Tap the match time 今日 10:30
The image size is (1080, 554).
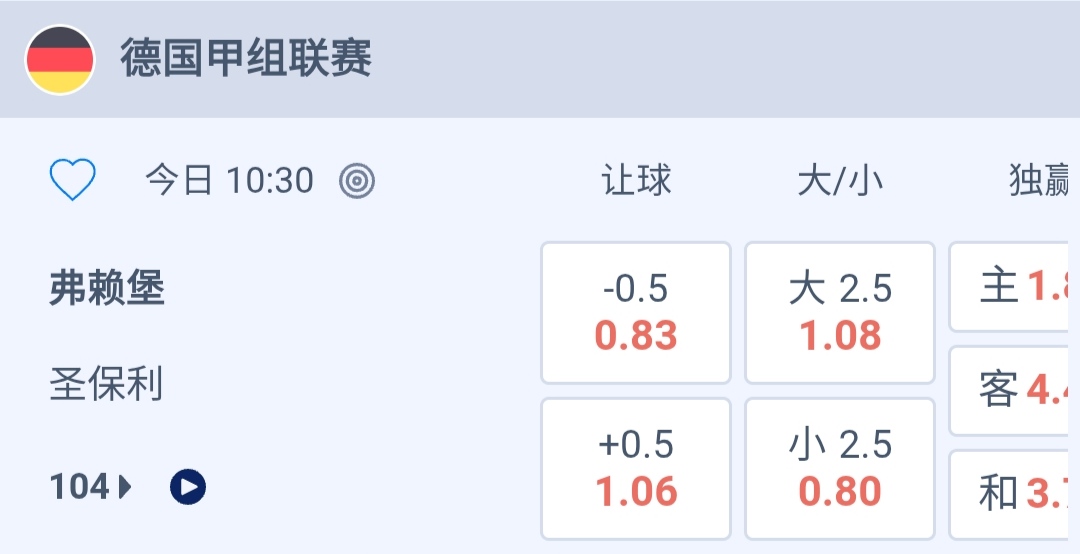point(229,181)
